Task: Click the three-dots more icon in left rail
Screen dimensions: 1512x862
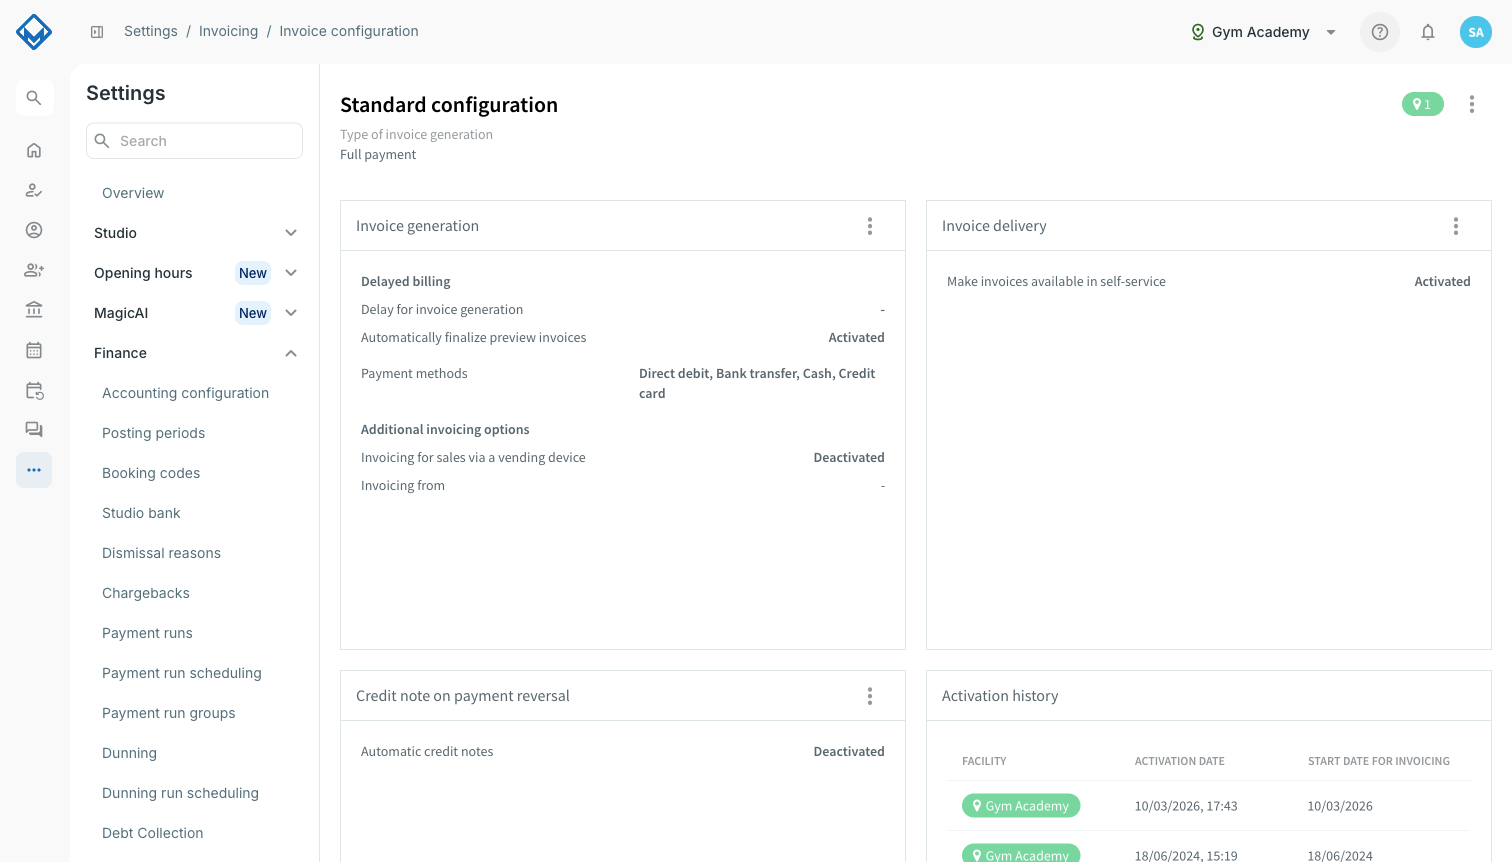Action: click(x=34, y=470)
